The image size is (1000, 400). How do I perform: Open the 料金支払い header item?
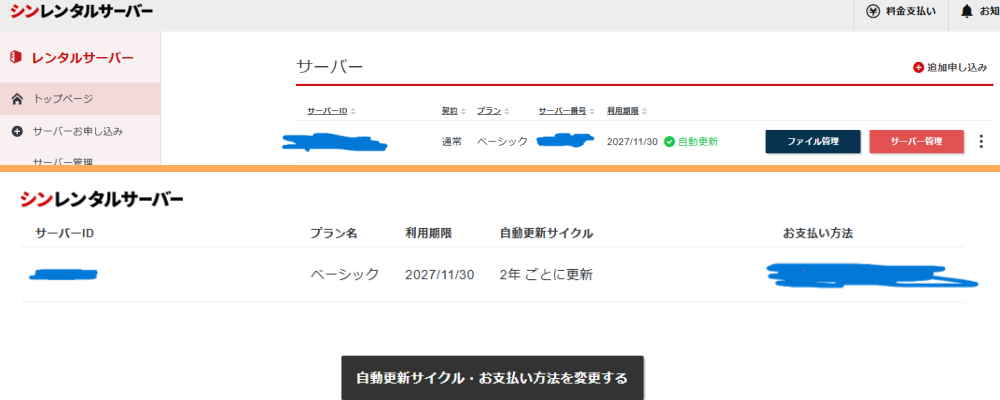901,11
